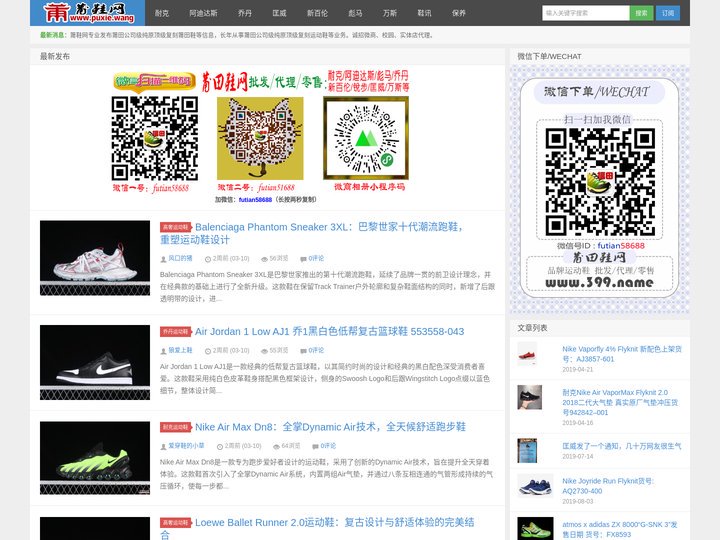Open author 爱穿鞋的小草 profile link

(x=186, y=446)
